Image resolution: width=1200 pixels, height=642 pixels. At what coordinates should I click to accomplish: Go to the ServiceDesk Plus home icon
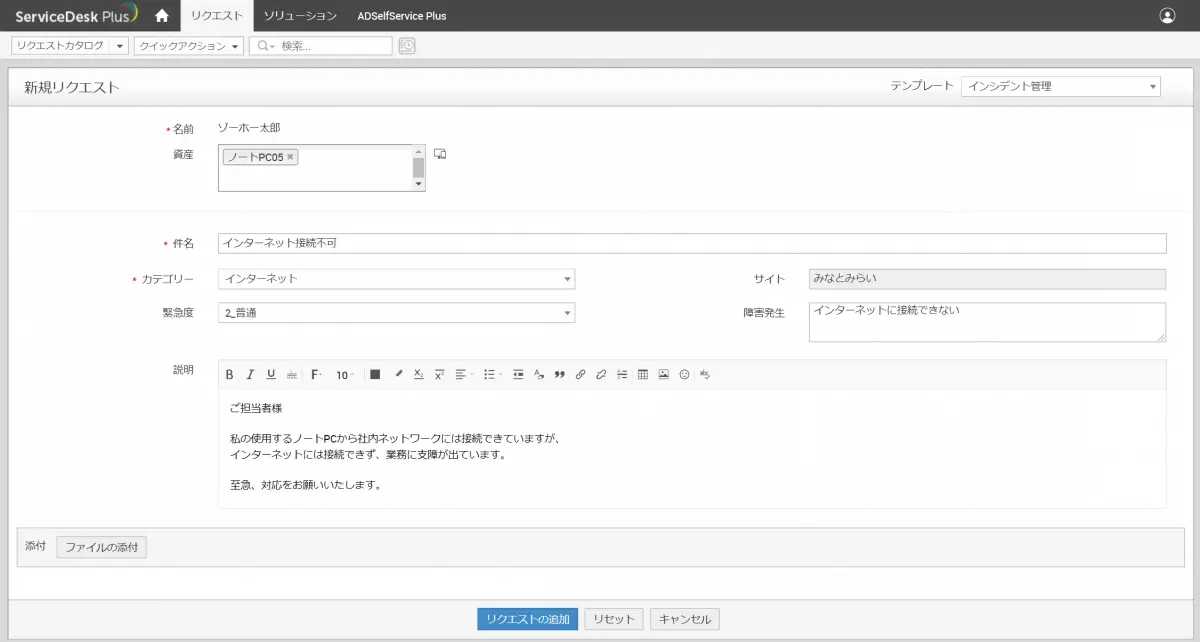pos(161,16)
